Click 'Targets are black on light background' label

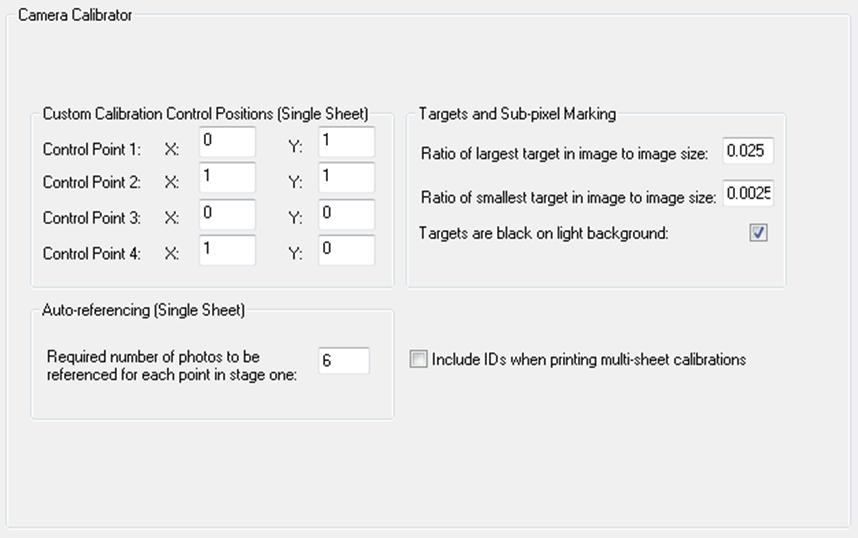pyautogui.click(x=543, y=233)
